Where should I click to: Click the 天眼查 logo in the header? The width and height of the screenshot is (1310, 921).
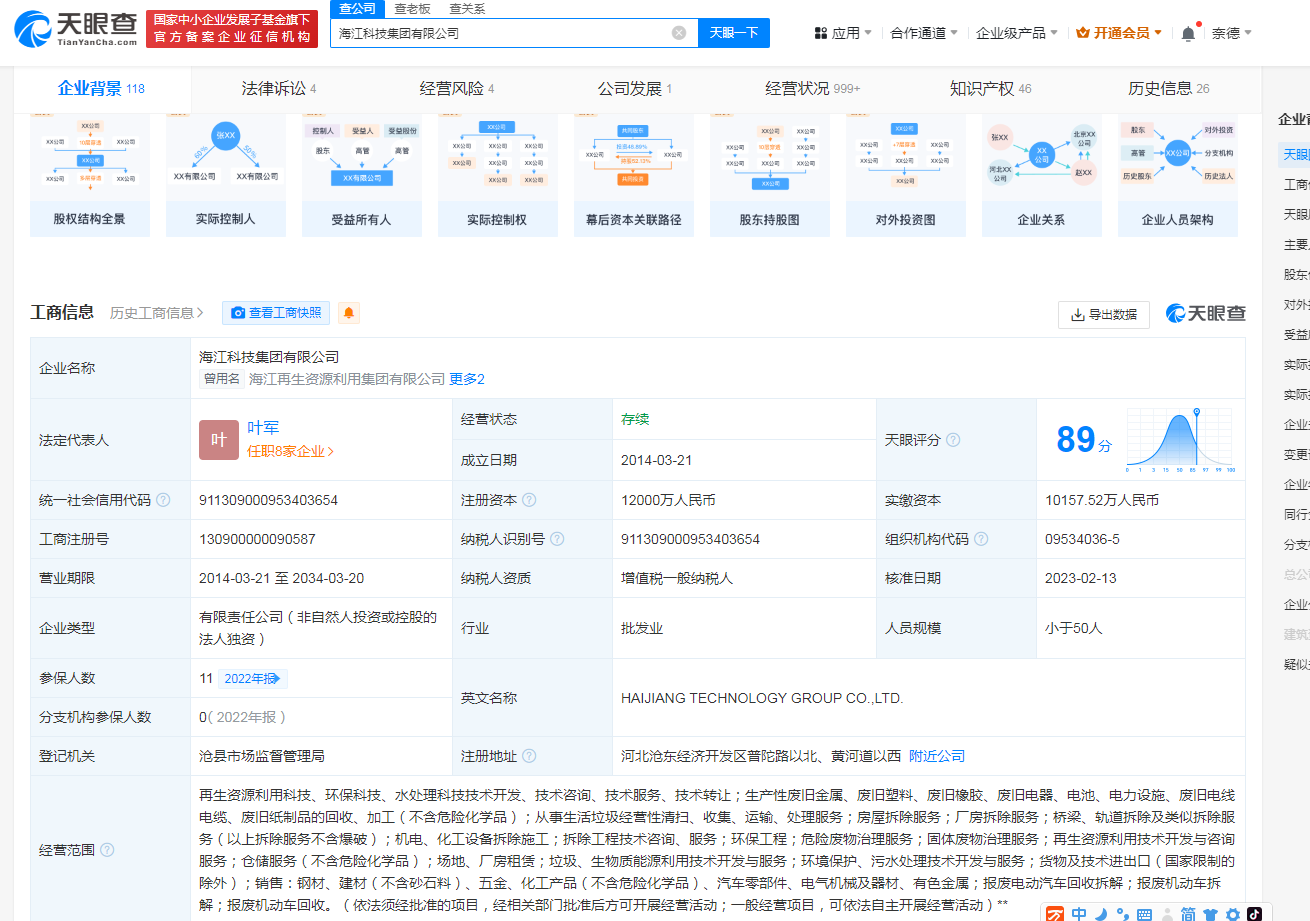coord(76,30)
